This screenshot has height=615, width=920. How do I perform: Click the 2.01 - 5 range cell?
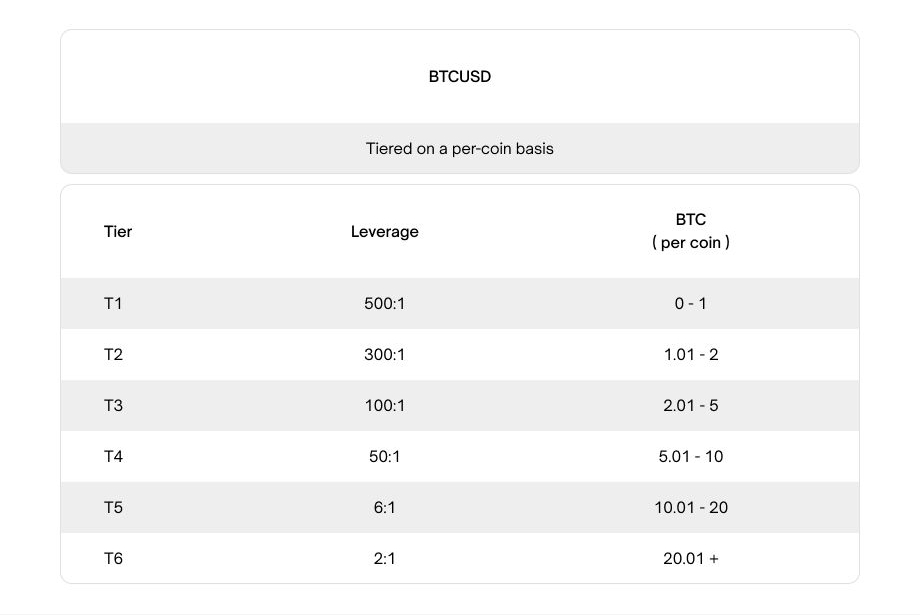click(x=691, y=406)
